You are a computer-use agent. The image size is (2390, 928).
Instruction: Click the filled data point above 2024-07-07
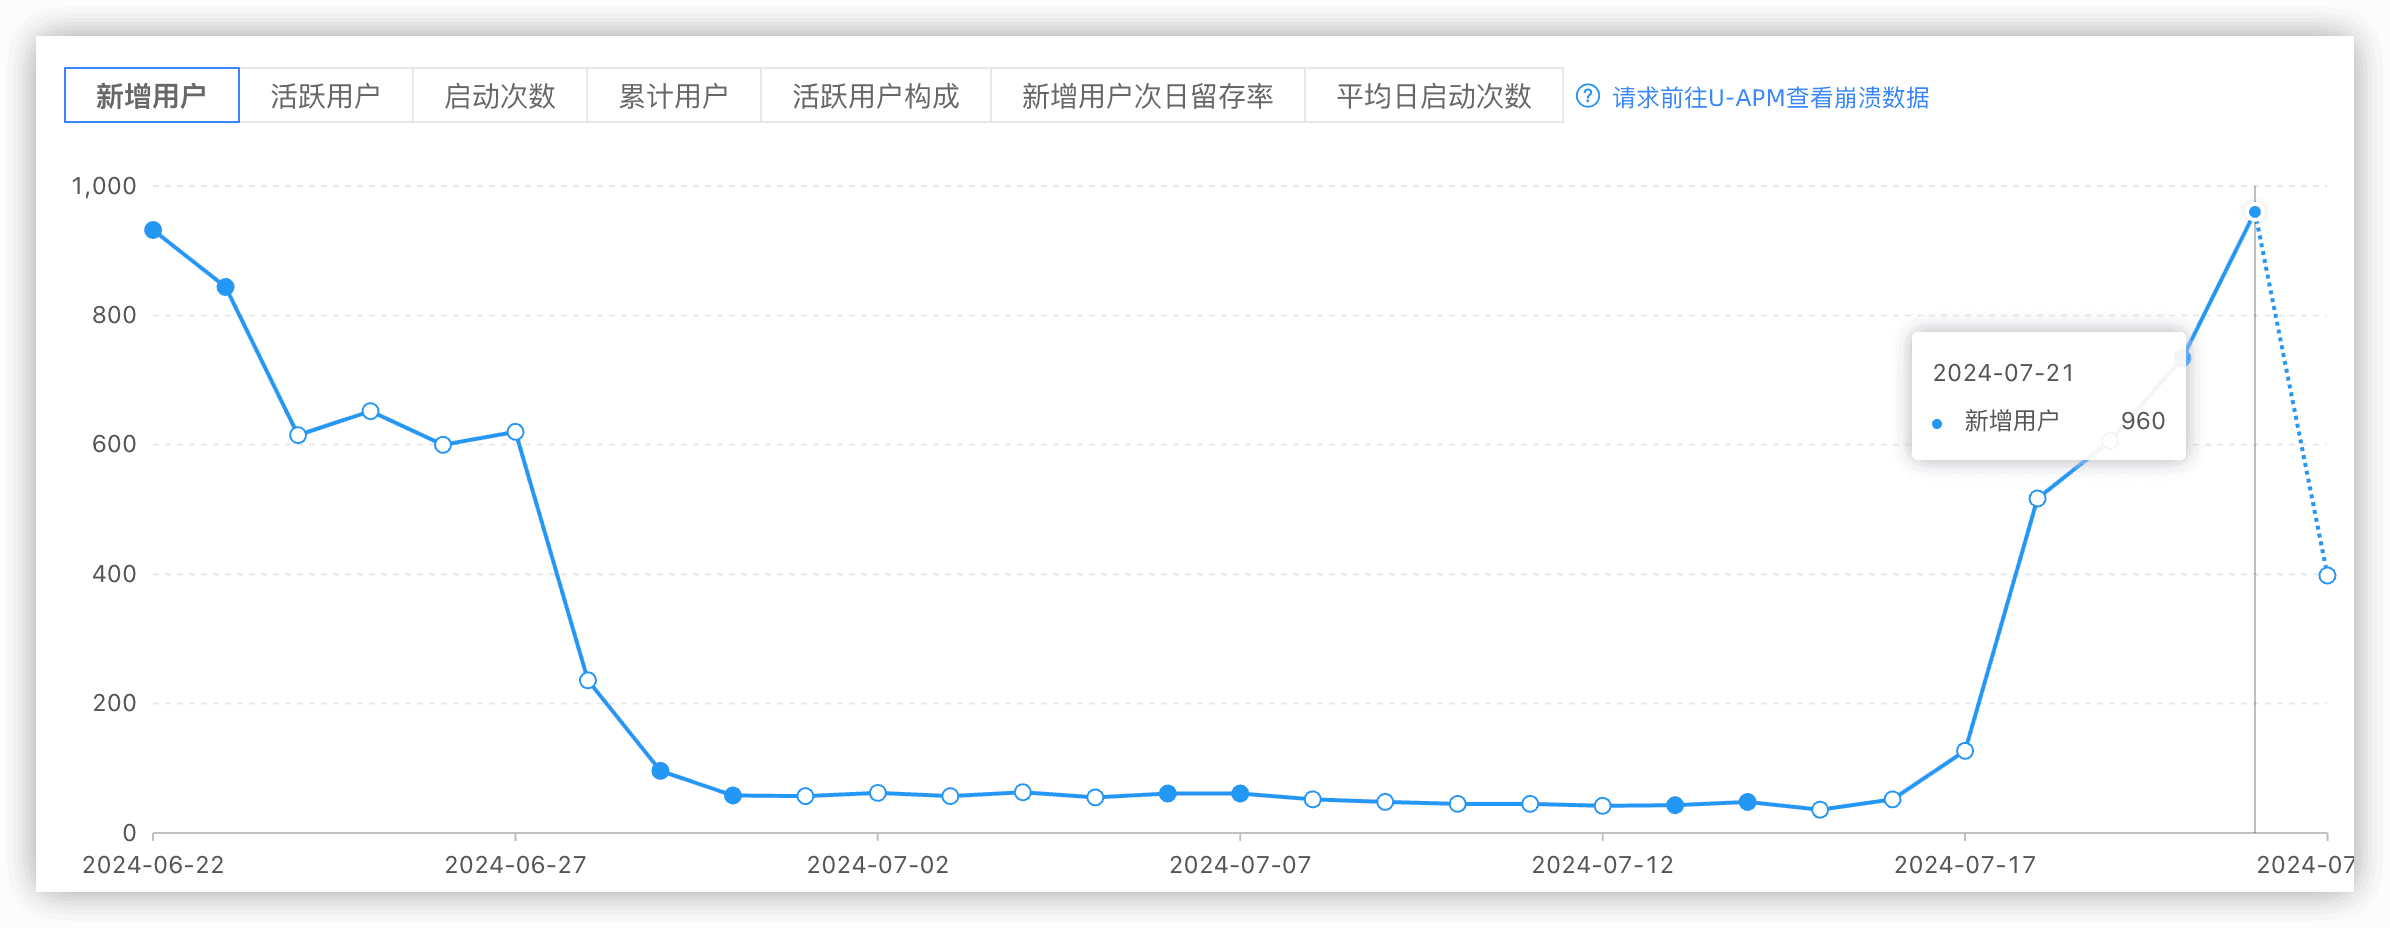(1240, 793)
